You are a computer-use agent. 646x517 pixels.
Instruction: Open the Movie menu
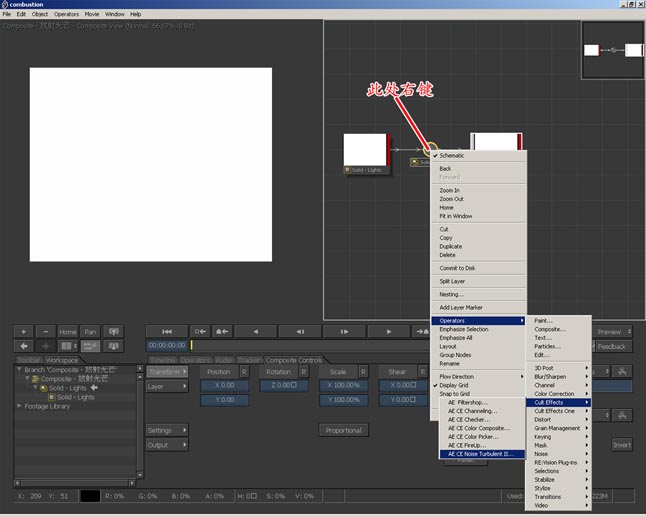pos(91,14)
